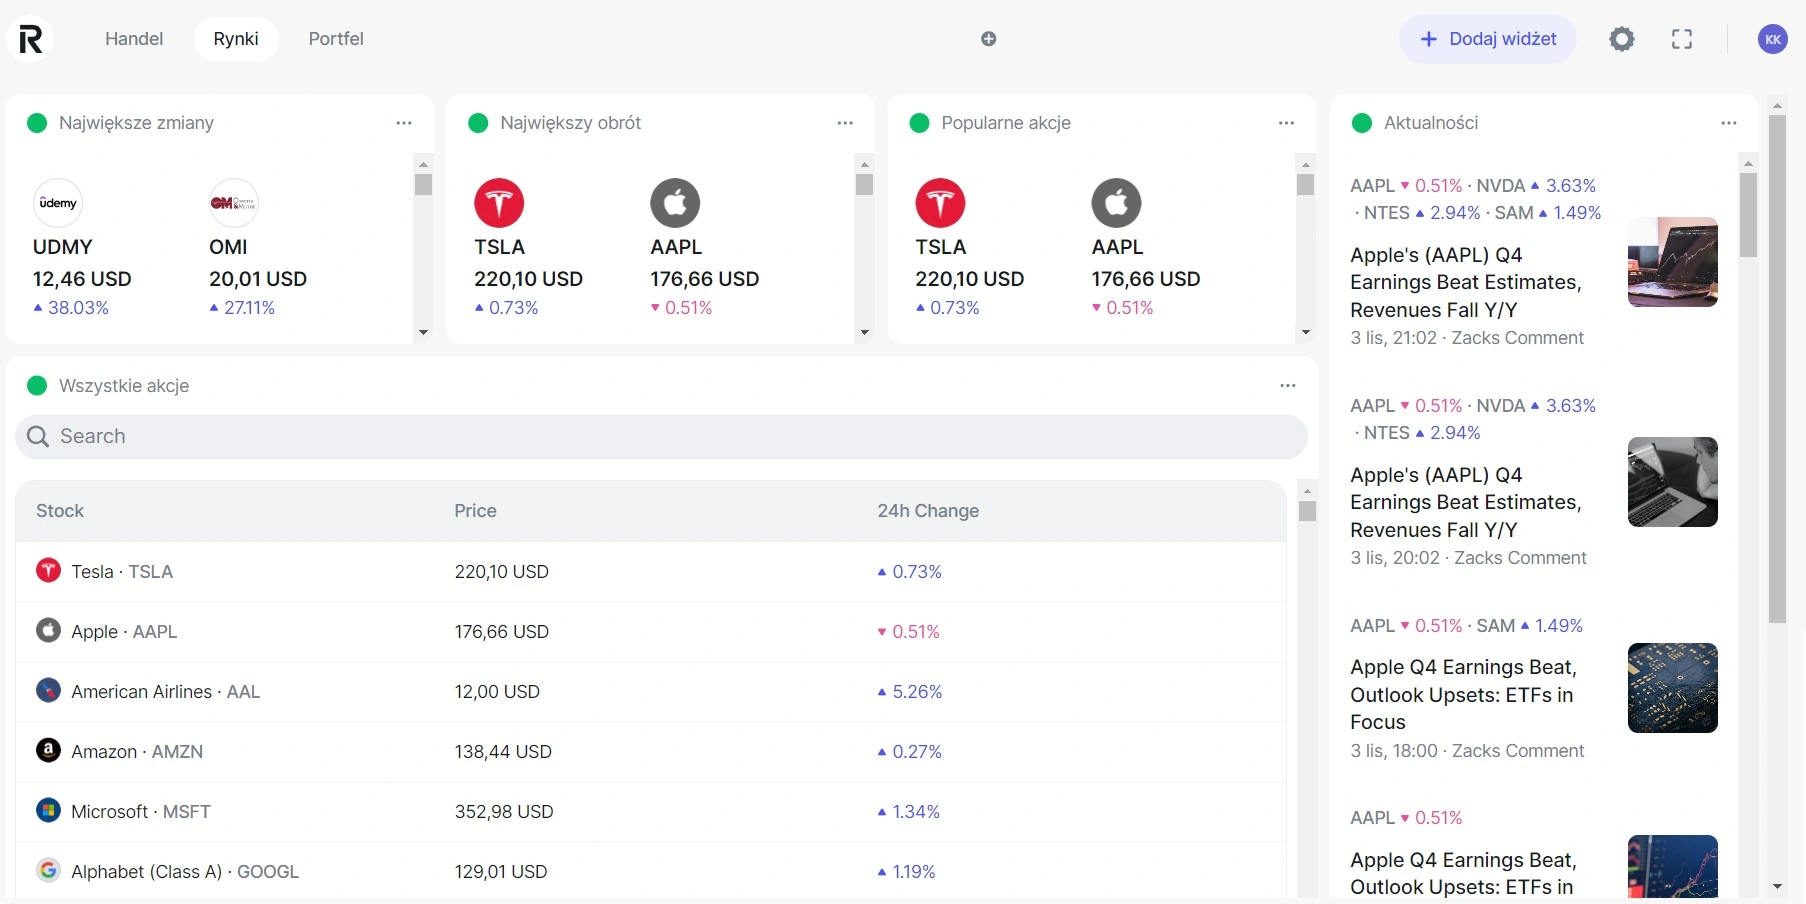The width and height of the screenshot is (1806, 904).
Task: Click the R logo in top left
Action: click(x=31, y=39)
